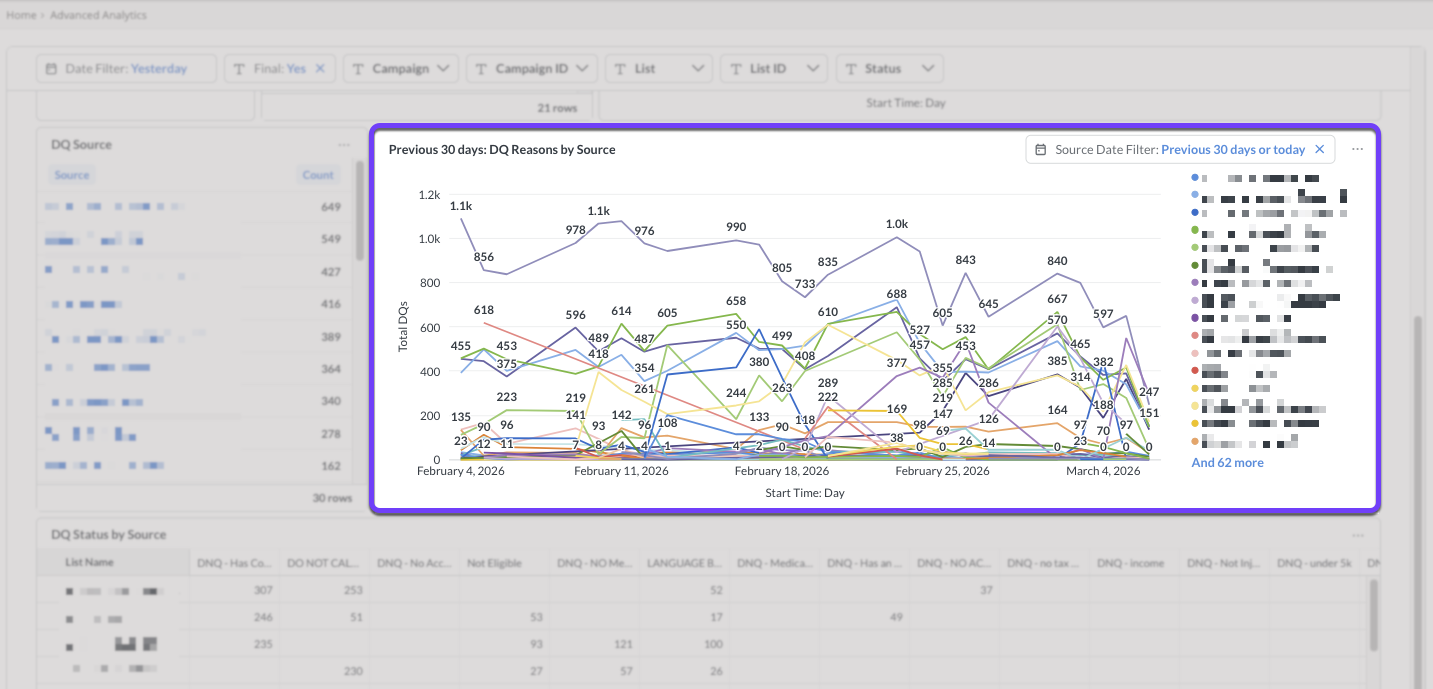Click calendar icon in Source Date Filter

(1041, 149)
